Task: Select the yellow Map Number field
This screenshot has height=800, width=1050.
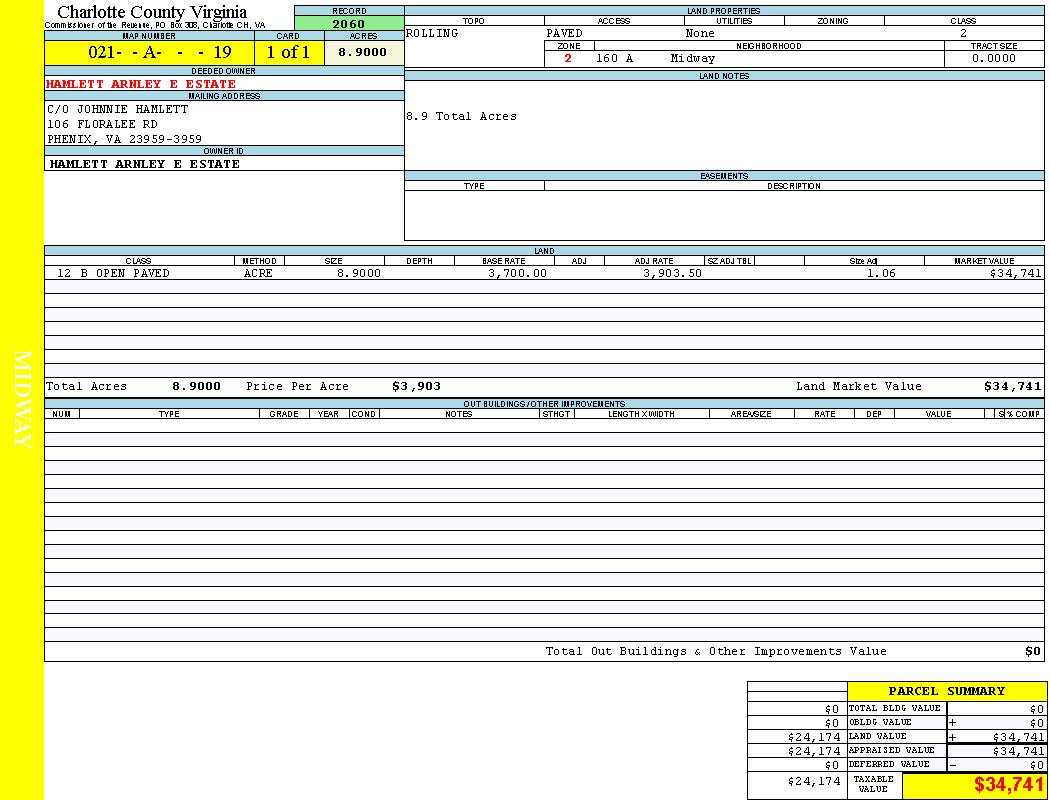Action: (x=149, y=53)
